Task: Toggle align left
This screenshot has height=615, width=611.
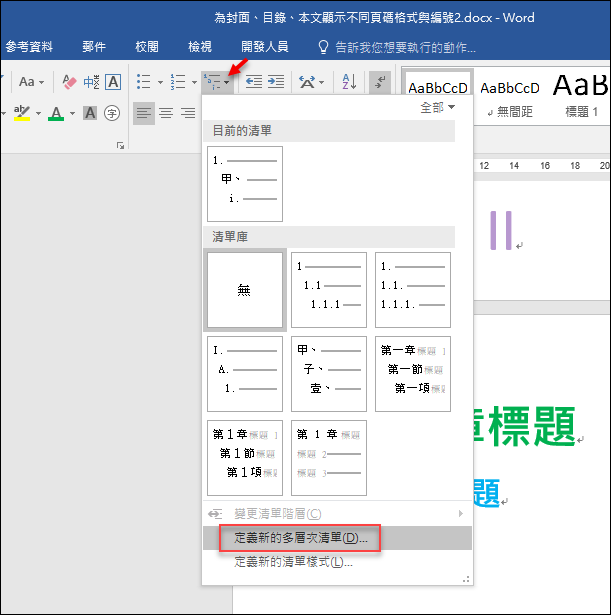Action: [144, 113]
